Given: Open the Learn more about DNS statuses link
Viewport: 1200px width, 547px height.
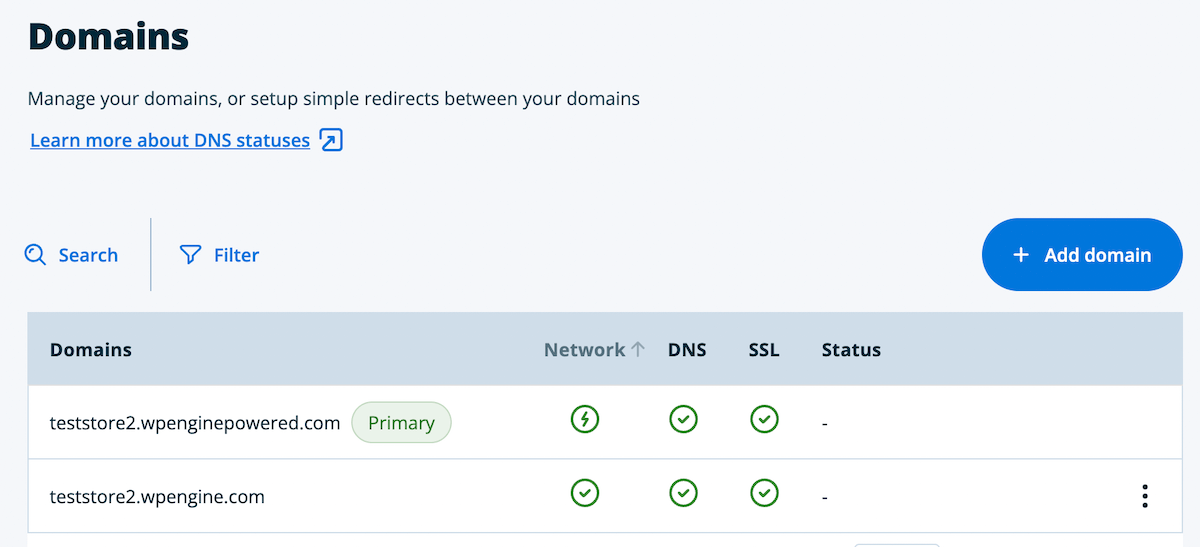Looking at the screenshot, I should [170, 140].
